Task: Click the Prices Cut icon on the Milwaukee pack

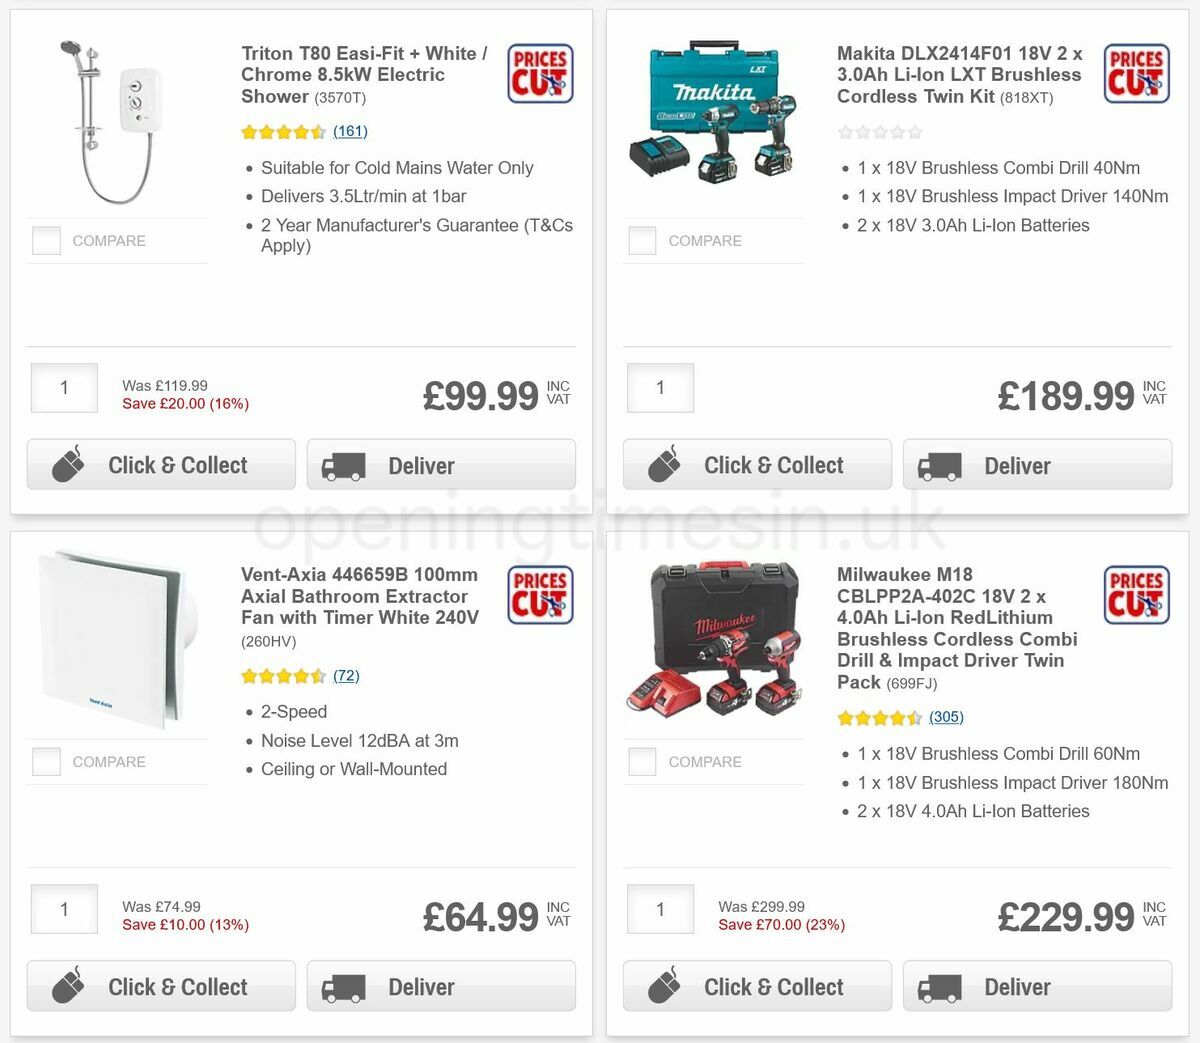Action: point(1136,594)
